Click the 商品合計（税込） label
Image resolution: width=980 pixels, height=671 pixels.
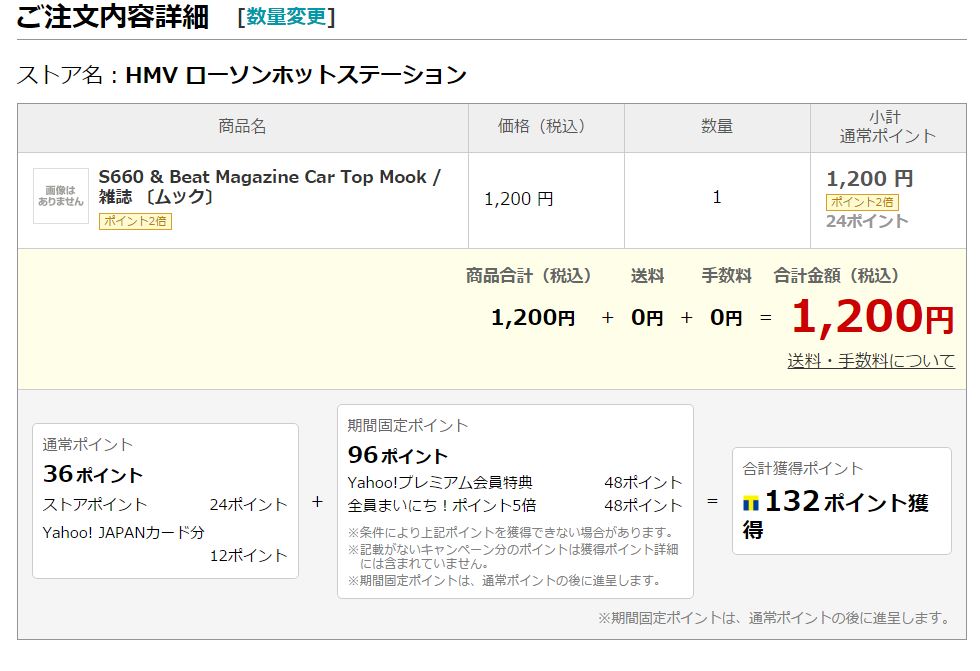[x=528, y=276]
